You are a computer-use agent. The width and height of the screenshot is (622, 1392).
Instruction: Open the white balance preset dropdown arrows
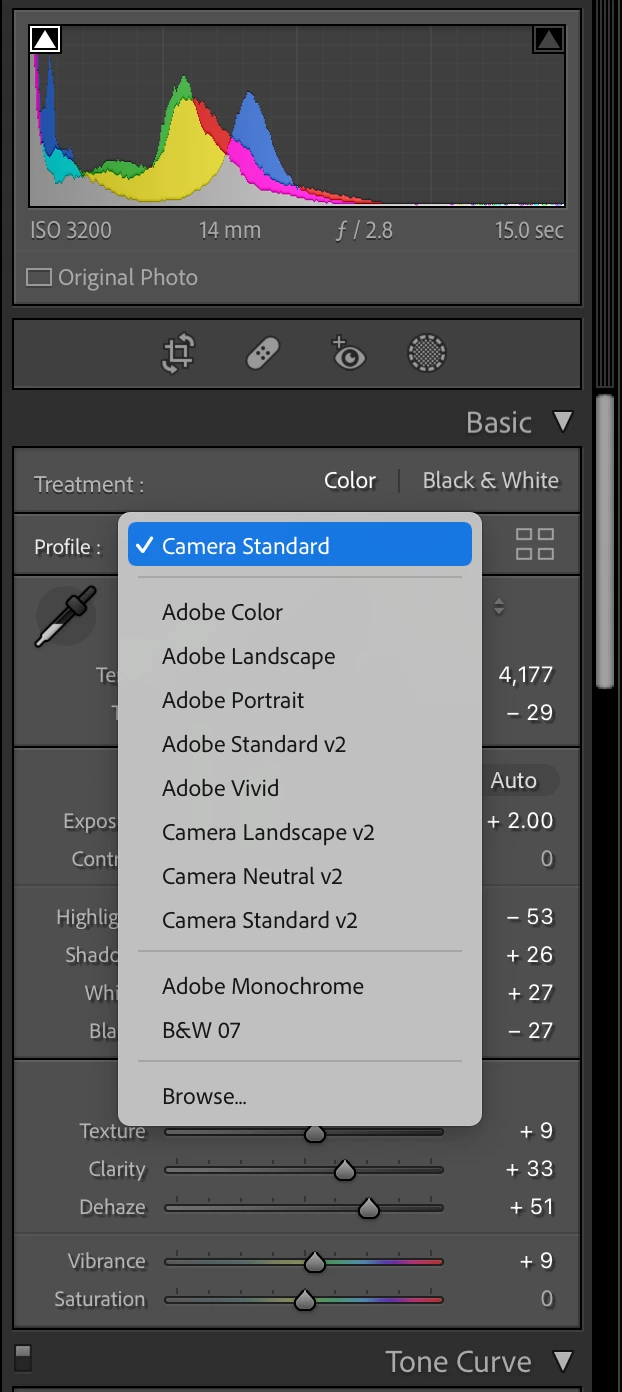pyautogui.click(x=499, y=607)
